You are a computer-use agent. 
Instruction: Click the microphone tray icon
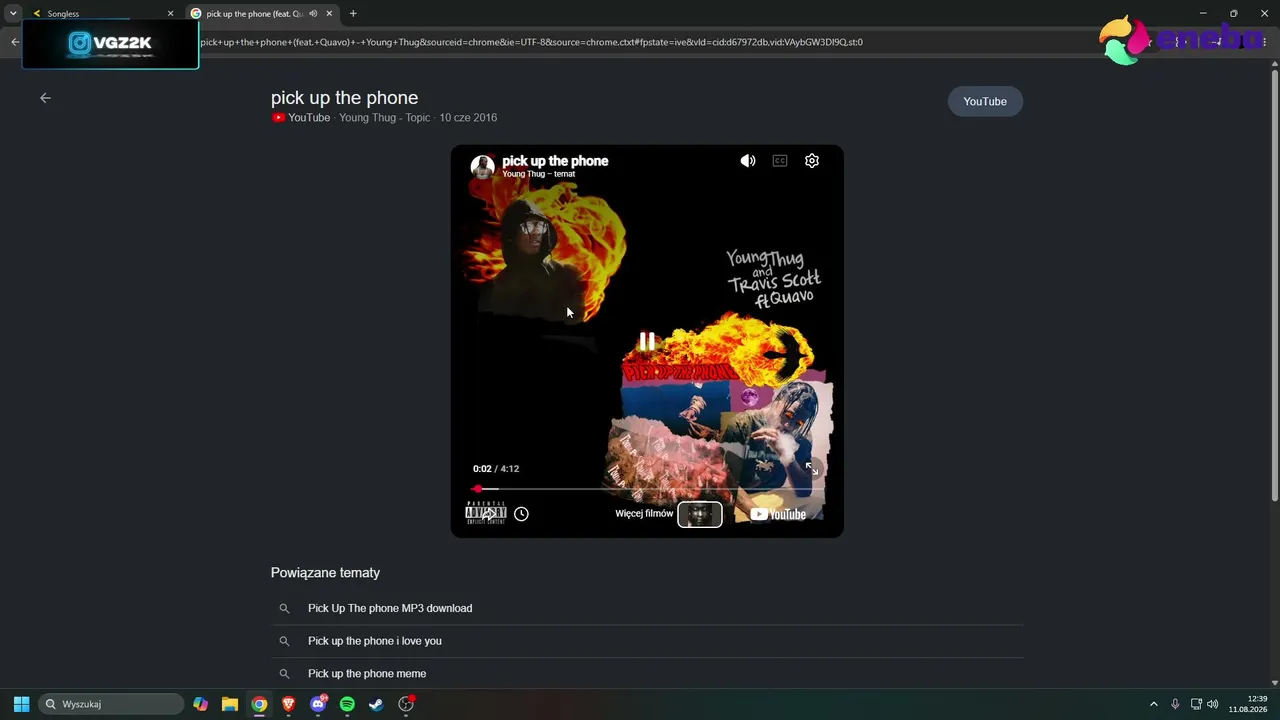coord(1175,704)
